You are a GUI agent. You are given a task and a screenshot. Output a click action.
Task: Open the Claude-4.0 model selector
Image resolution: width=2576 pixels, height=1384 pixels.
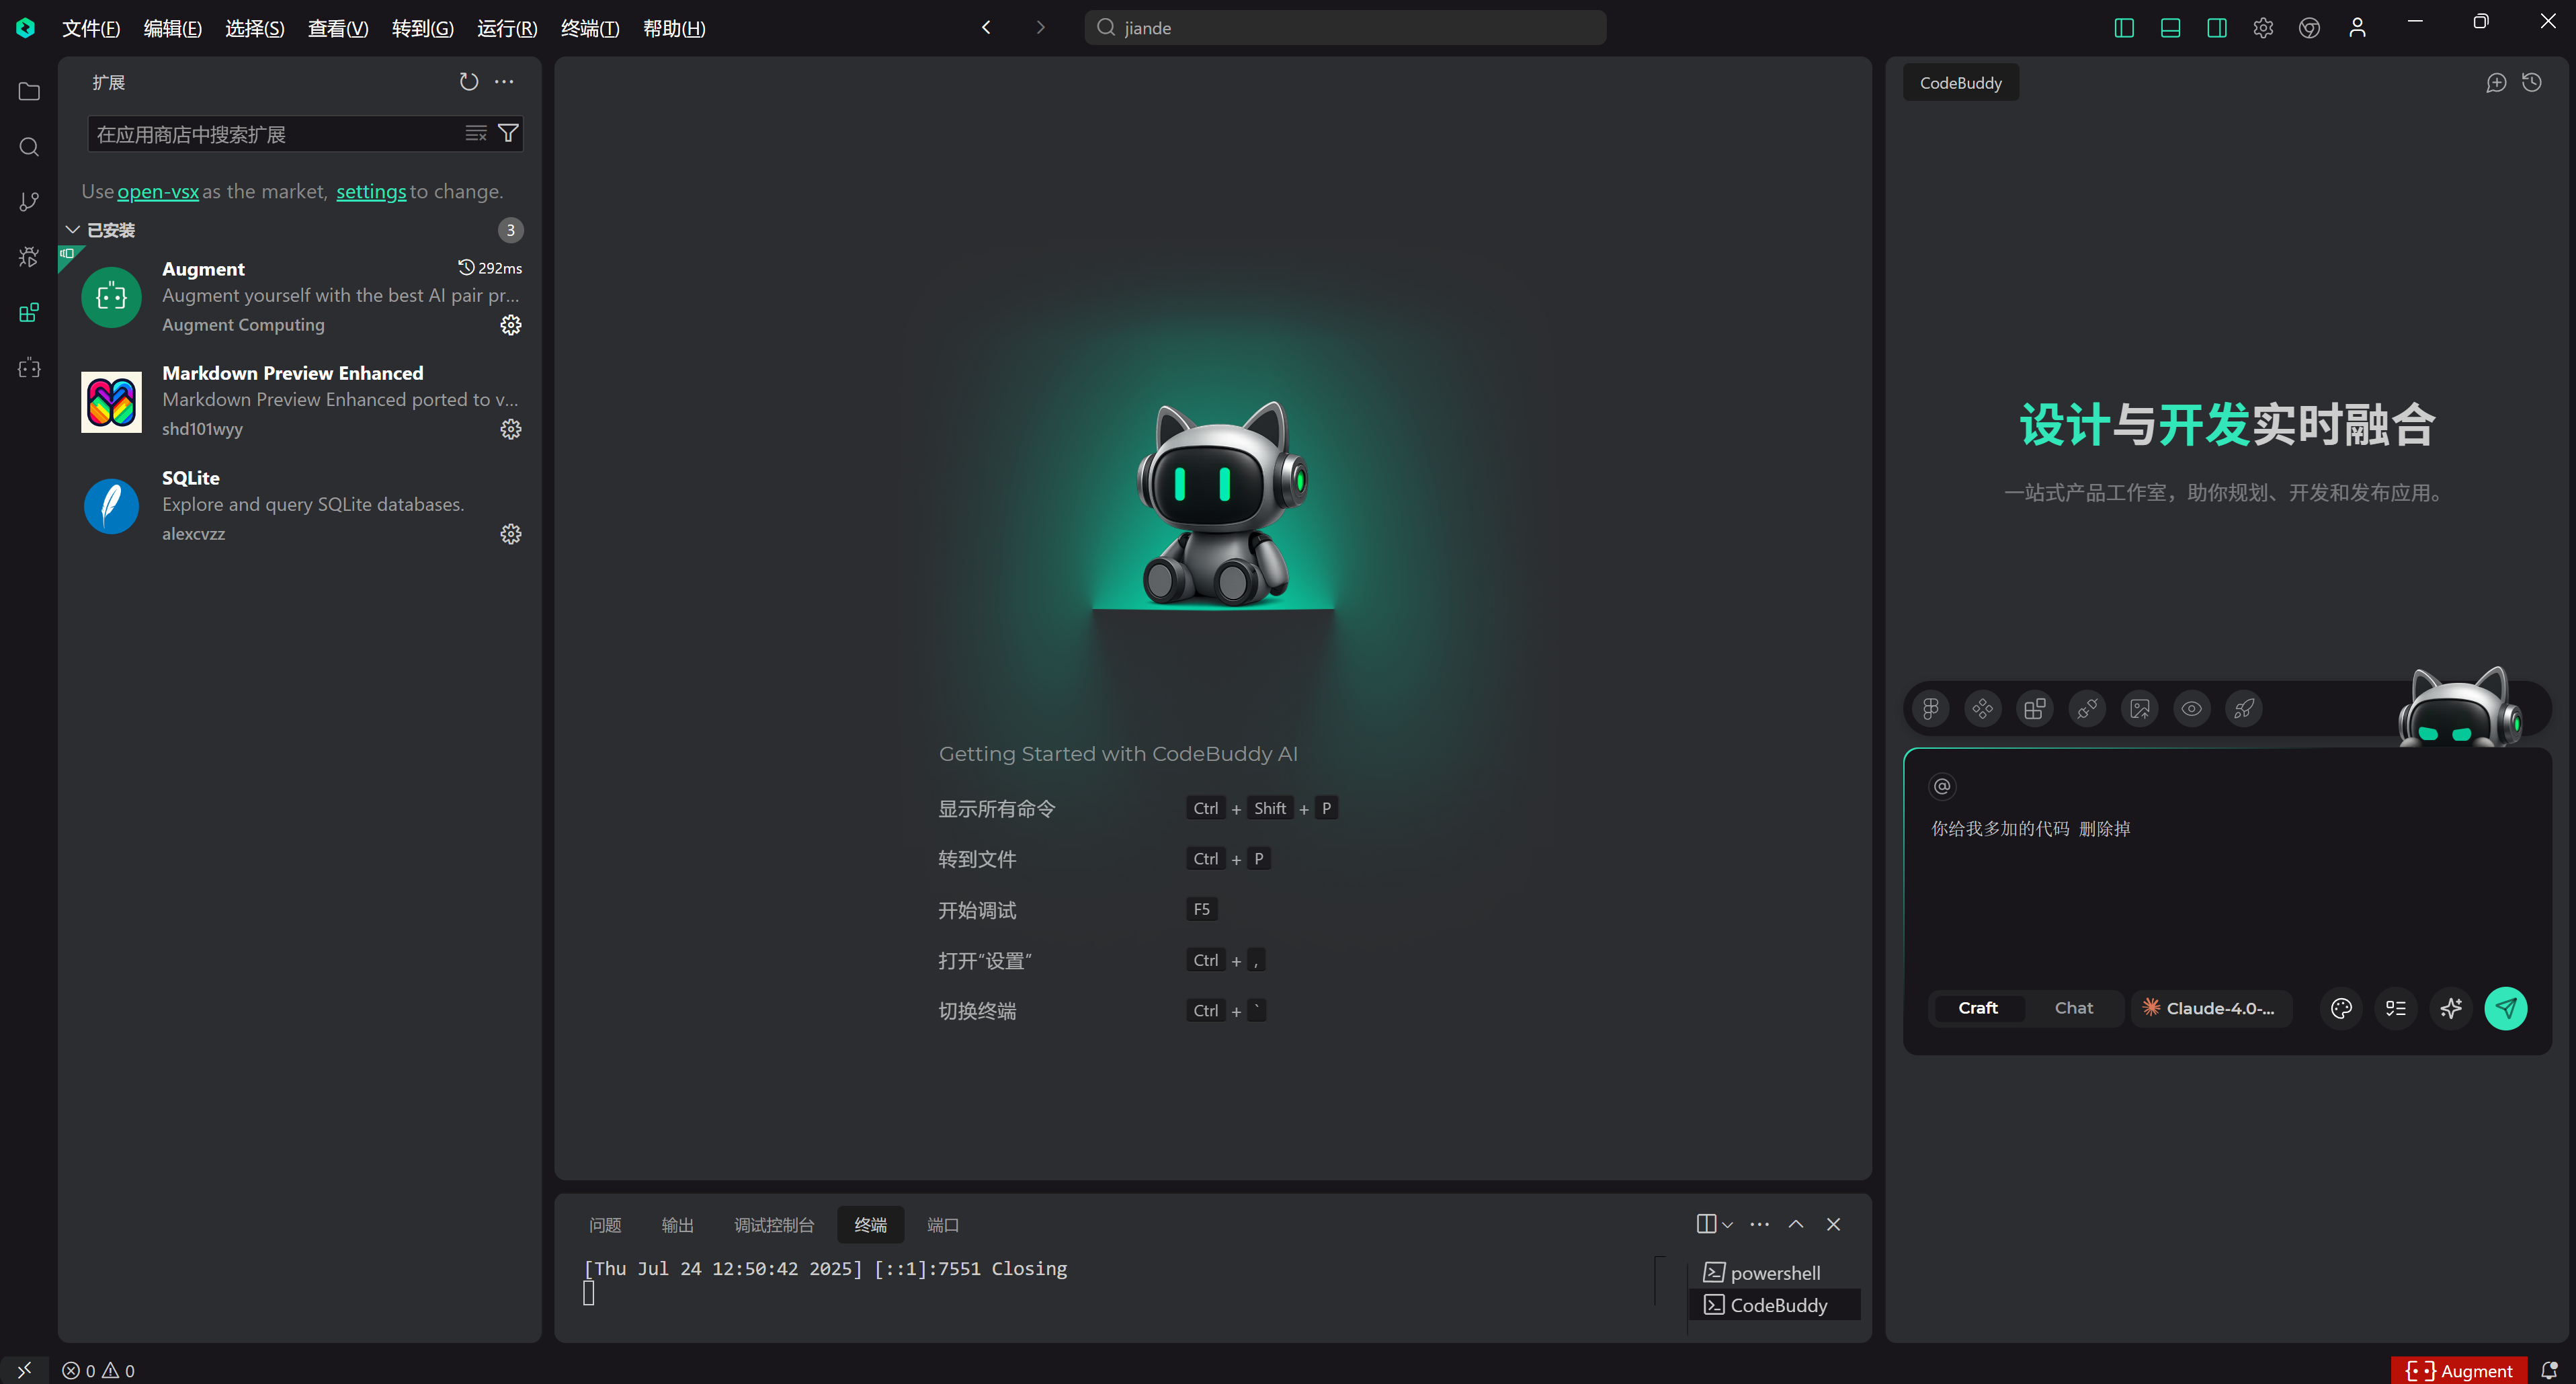point(2212,1008)
